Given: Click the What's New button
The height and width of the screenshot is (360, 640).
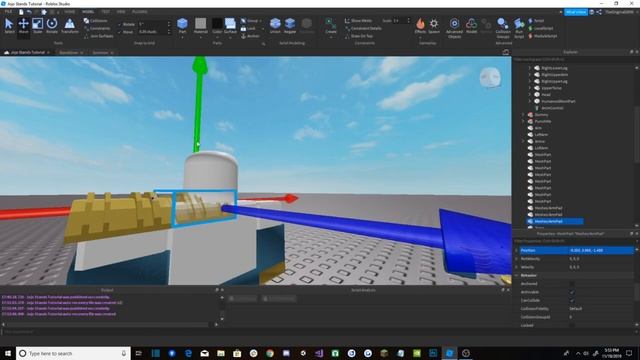Looking at the screenshot, I should tap(576, 12).
